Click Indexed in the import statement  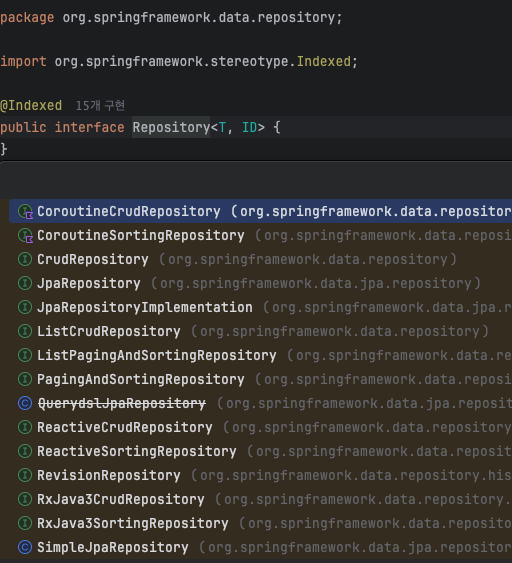(x=324, y=61)
